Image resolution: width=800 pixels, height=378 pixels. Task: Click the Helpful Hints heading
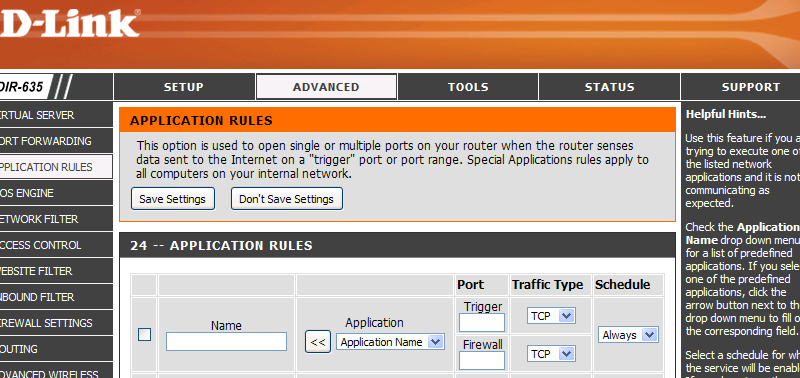pyautogui.click(x=726, y=114)
